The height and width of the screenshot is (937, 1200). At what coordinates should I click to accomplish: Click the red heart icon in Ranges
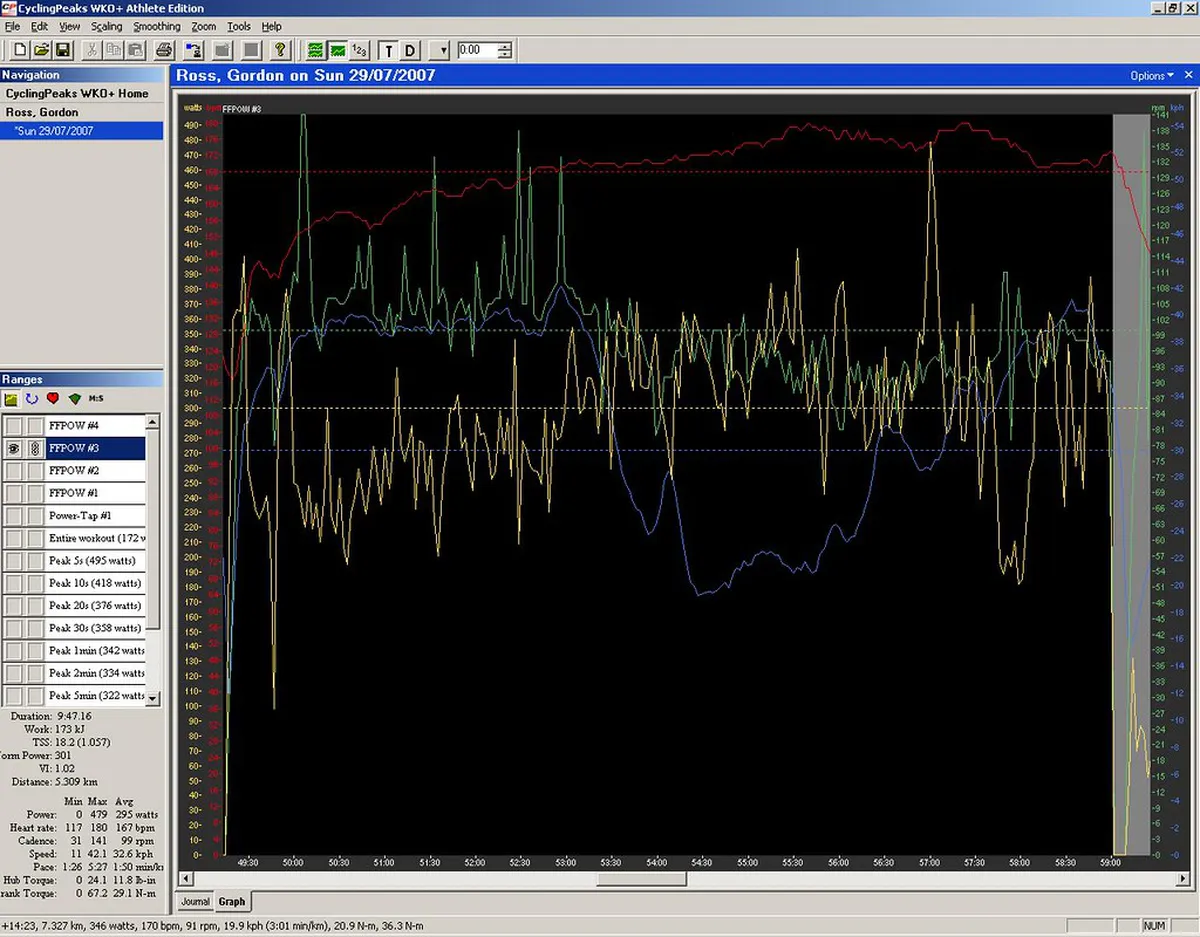click(53, 399)
